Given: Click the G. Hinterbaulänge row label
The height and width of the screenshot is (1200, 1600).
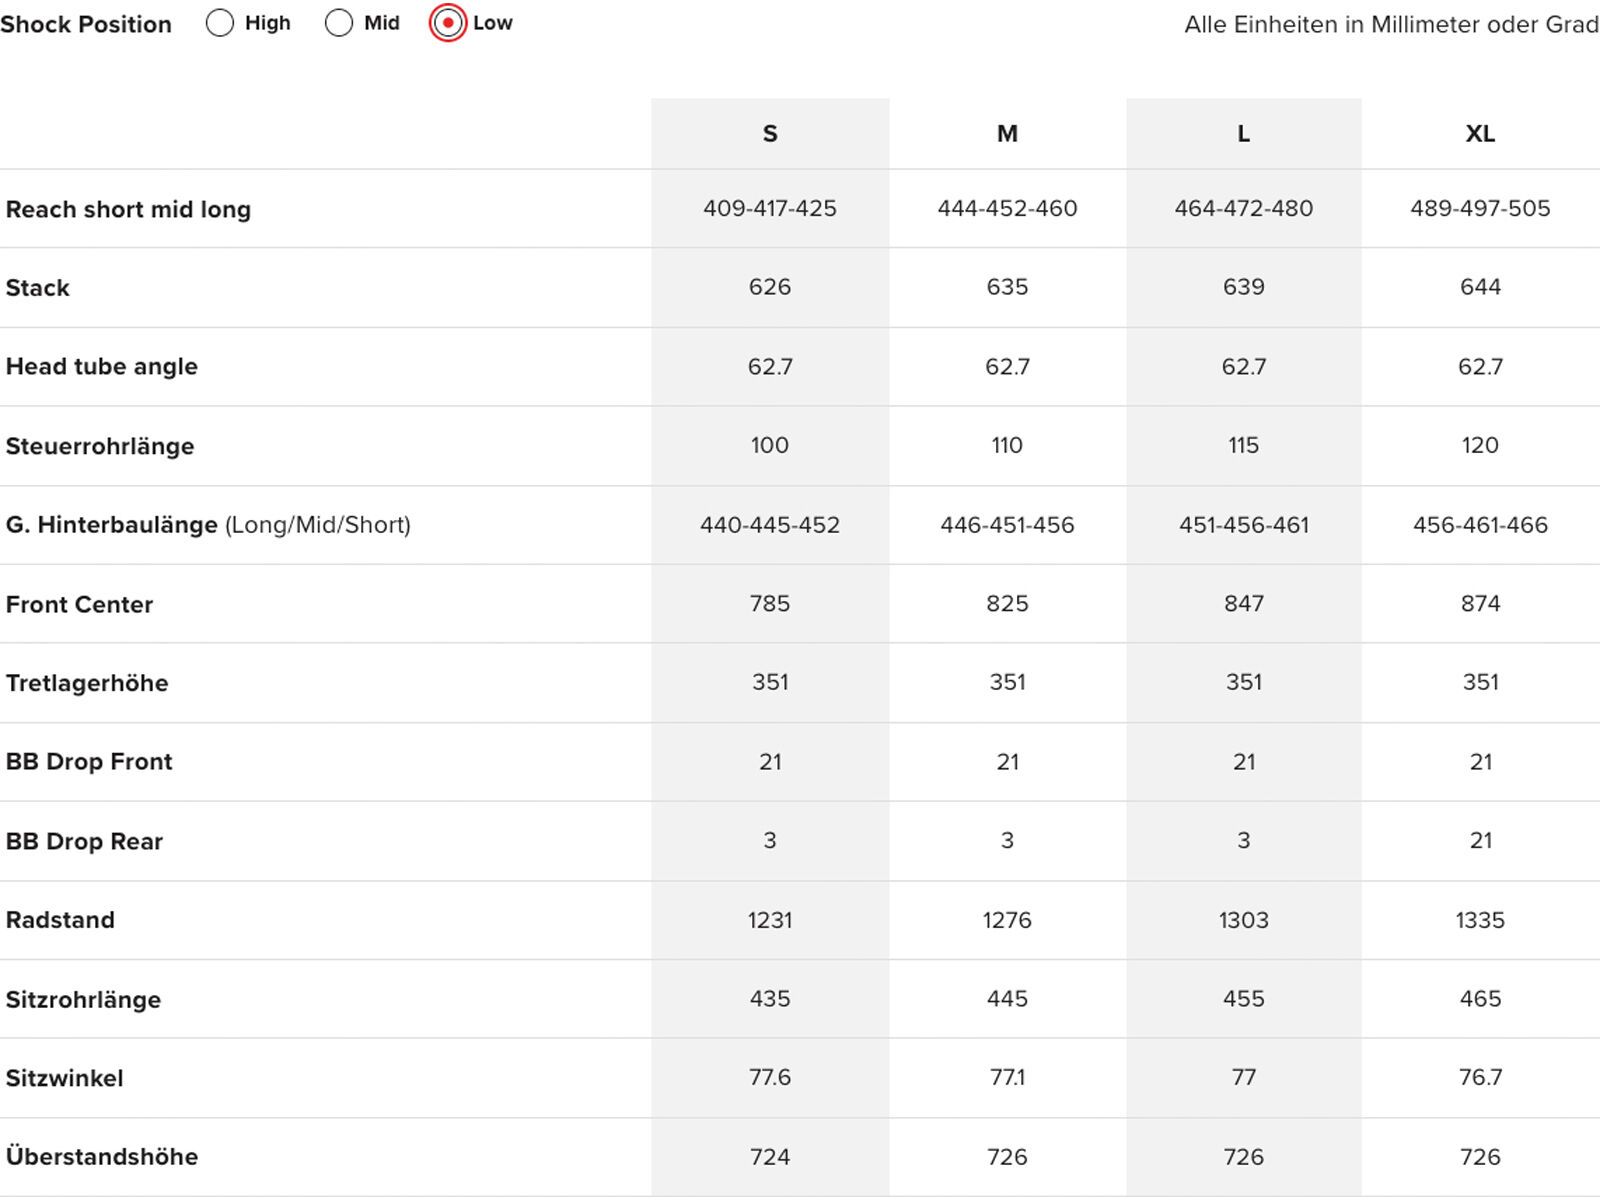Looking at the screenshot, I should pyautogui.click(x=112, y=525).
